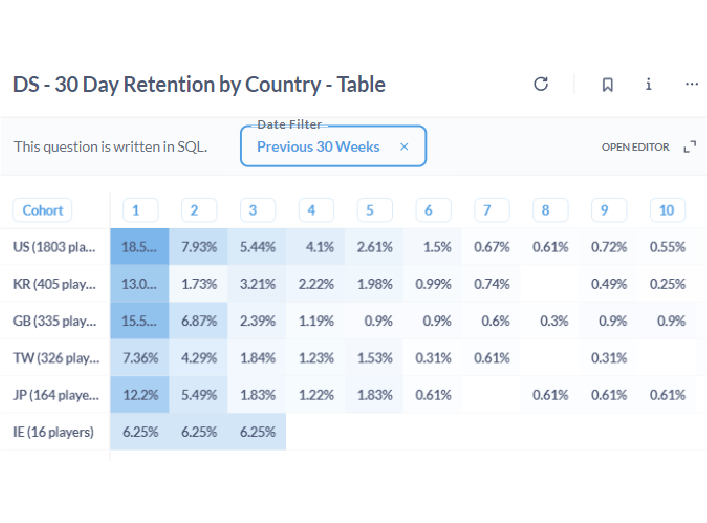
Task: Click column 10 header
Action: 667,210
